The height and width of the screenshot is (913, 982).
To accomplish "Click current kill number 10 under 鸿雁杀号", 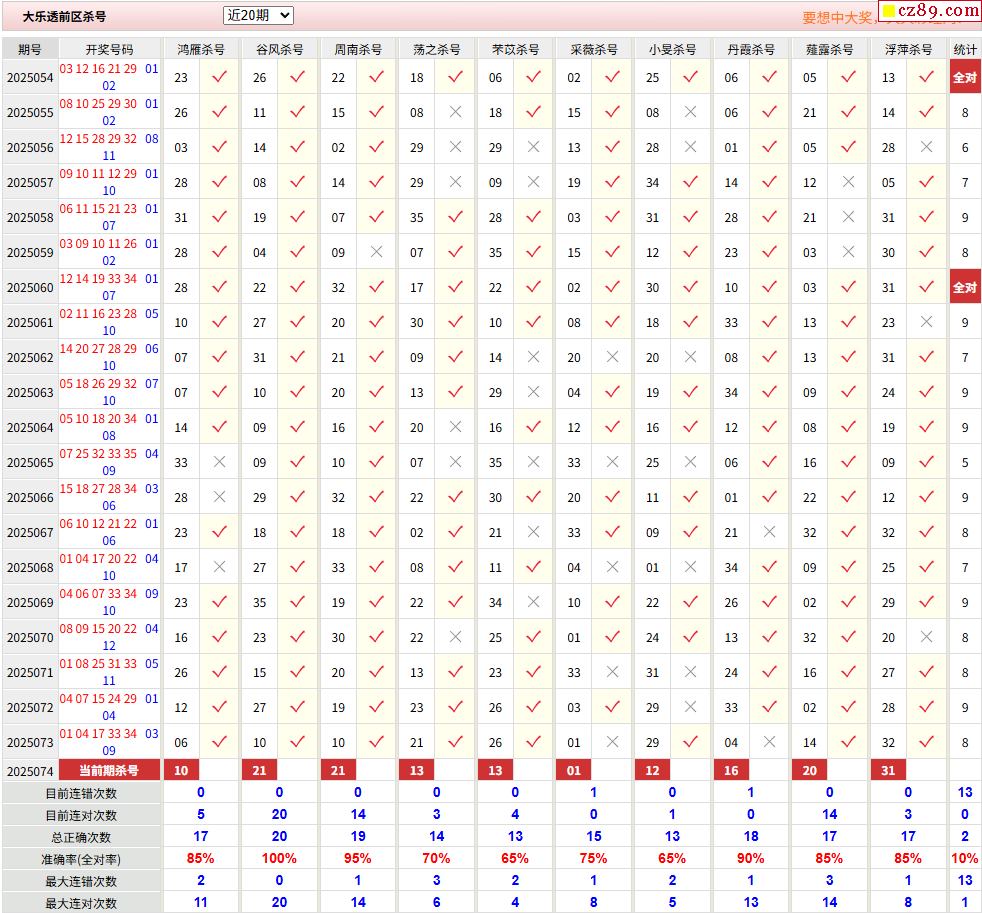I will [181, 771].
